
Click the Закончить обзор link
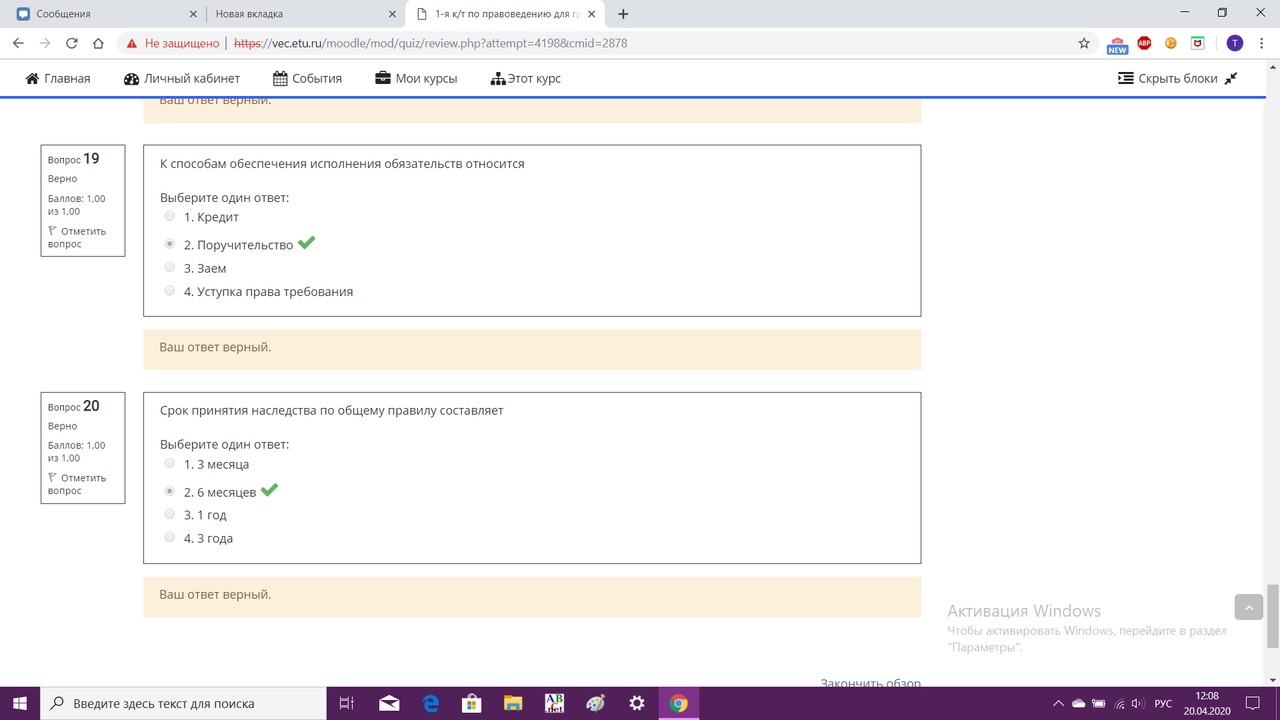(870, 683)
